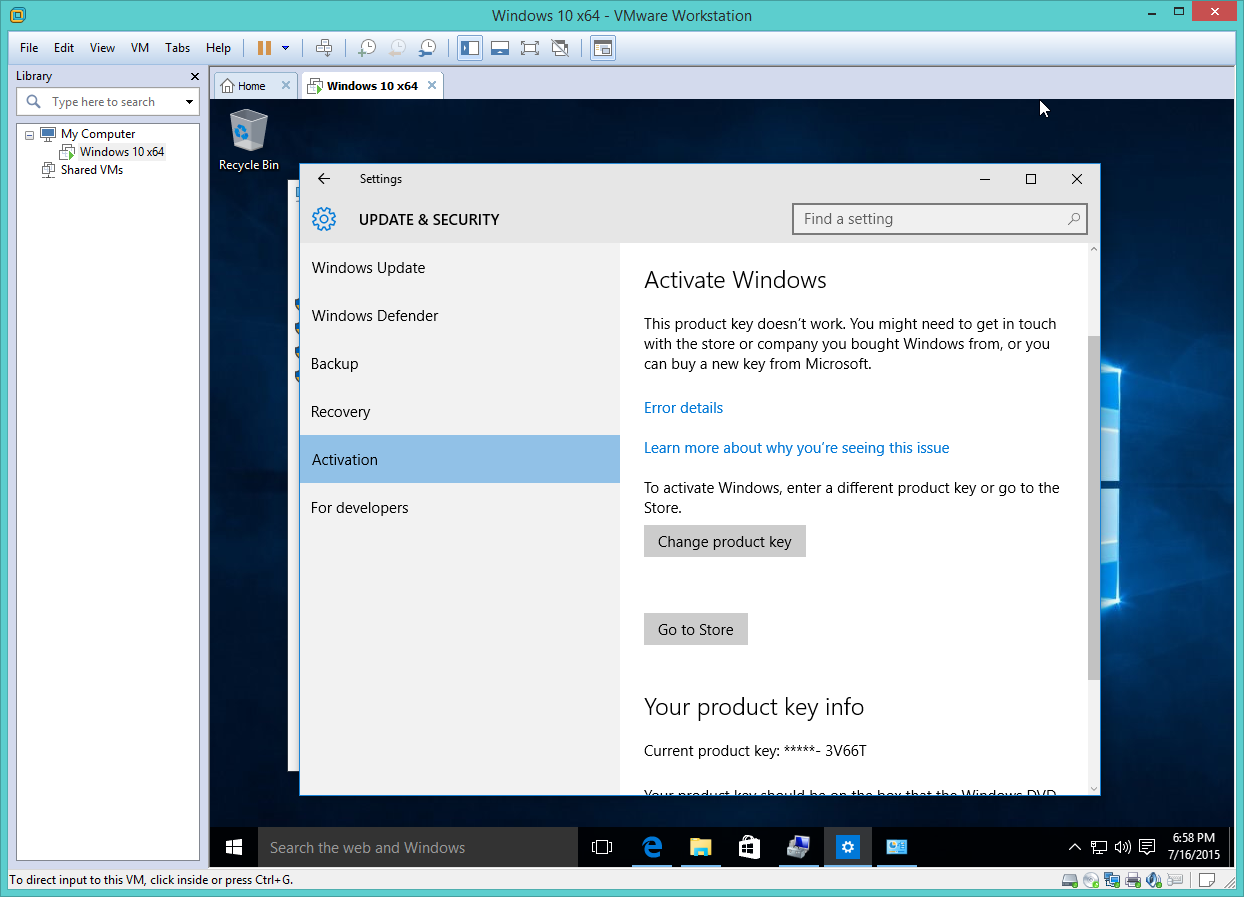Image resolution: width=1244 pixels, height=897 pixels.
Task: Click the Search the web and Windows box
Action: coord(418,847)
